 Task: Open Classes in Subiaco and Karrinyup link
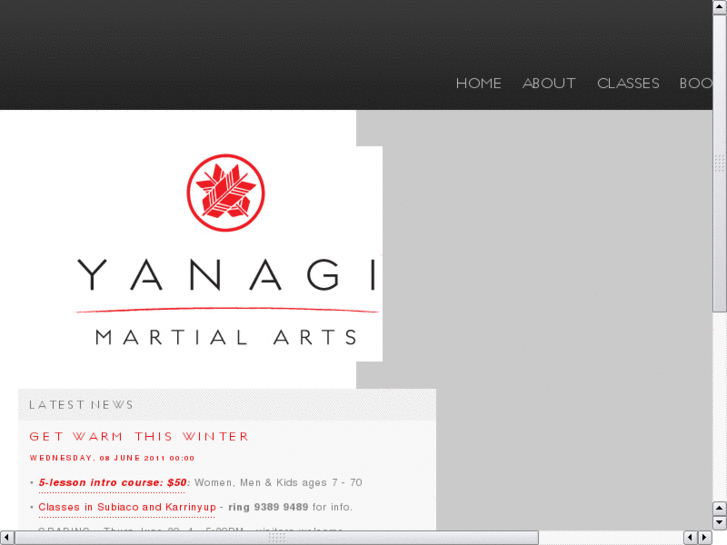click(x=127, y=507)
